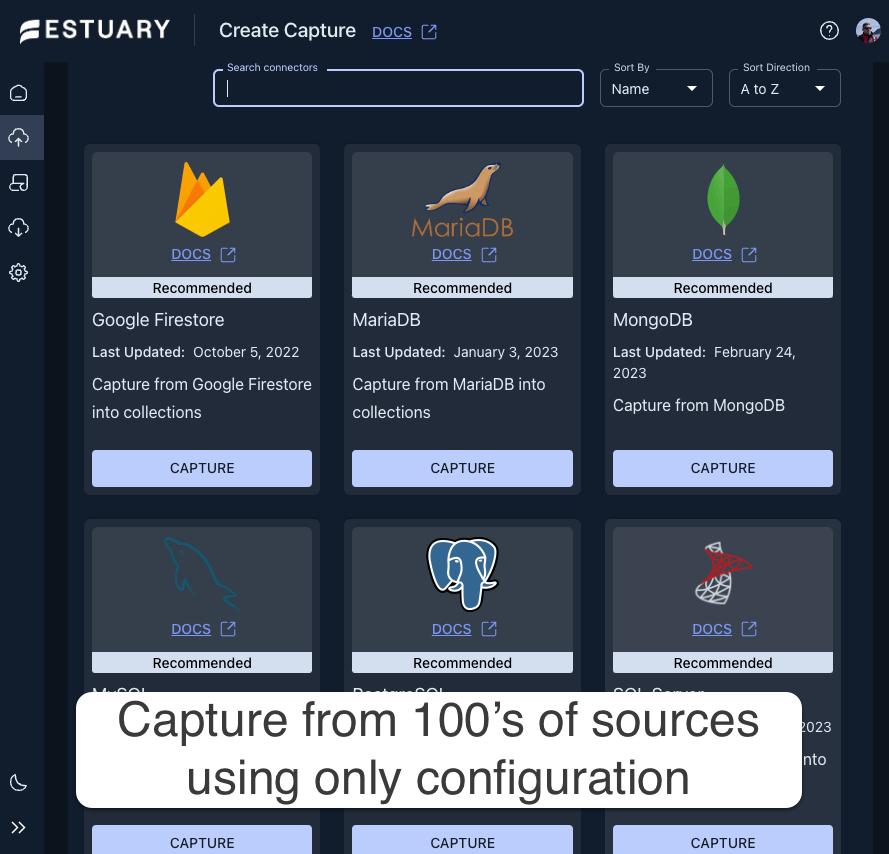This screenshot has height=854, width=889.
Task: Open DOCS link under SQL Server logo
Action: pyautogui.click(x=712, y=629)
